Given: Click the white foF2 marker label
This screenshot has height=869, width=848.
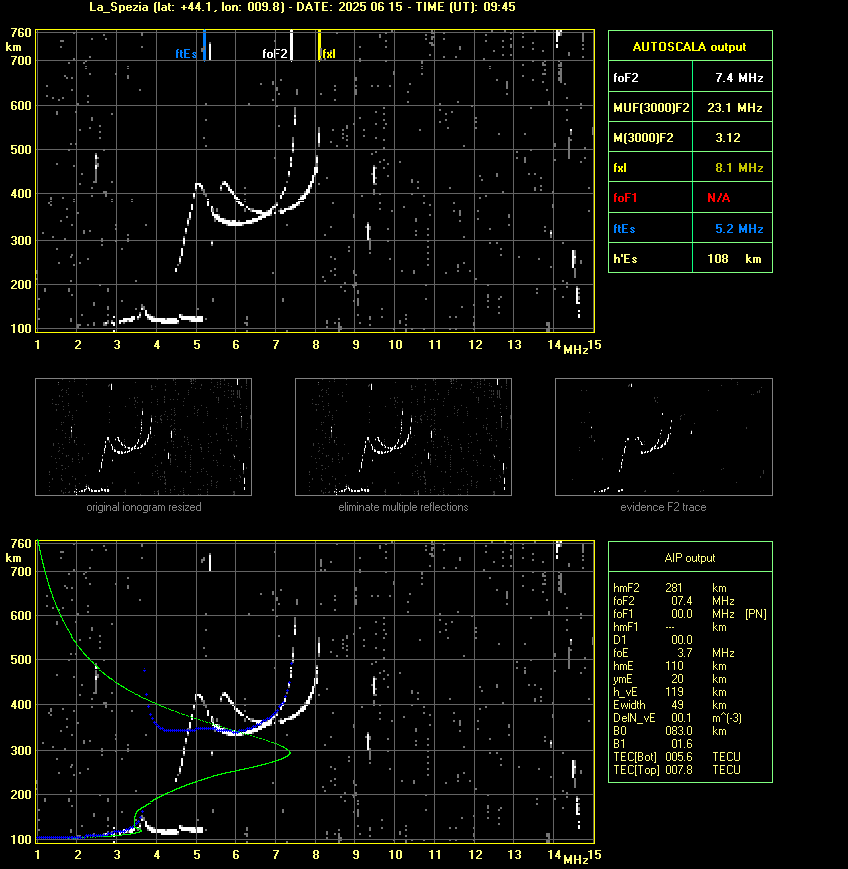Looking at the screenshot, I should tap(275, 54).
